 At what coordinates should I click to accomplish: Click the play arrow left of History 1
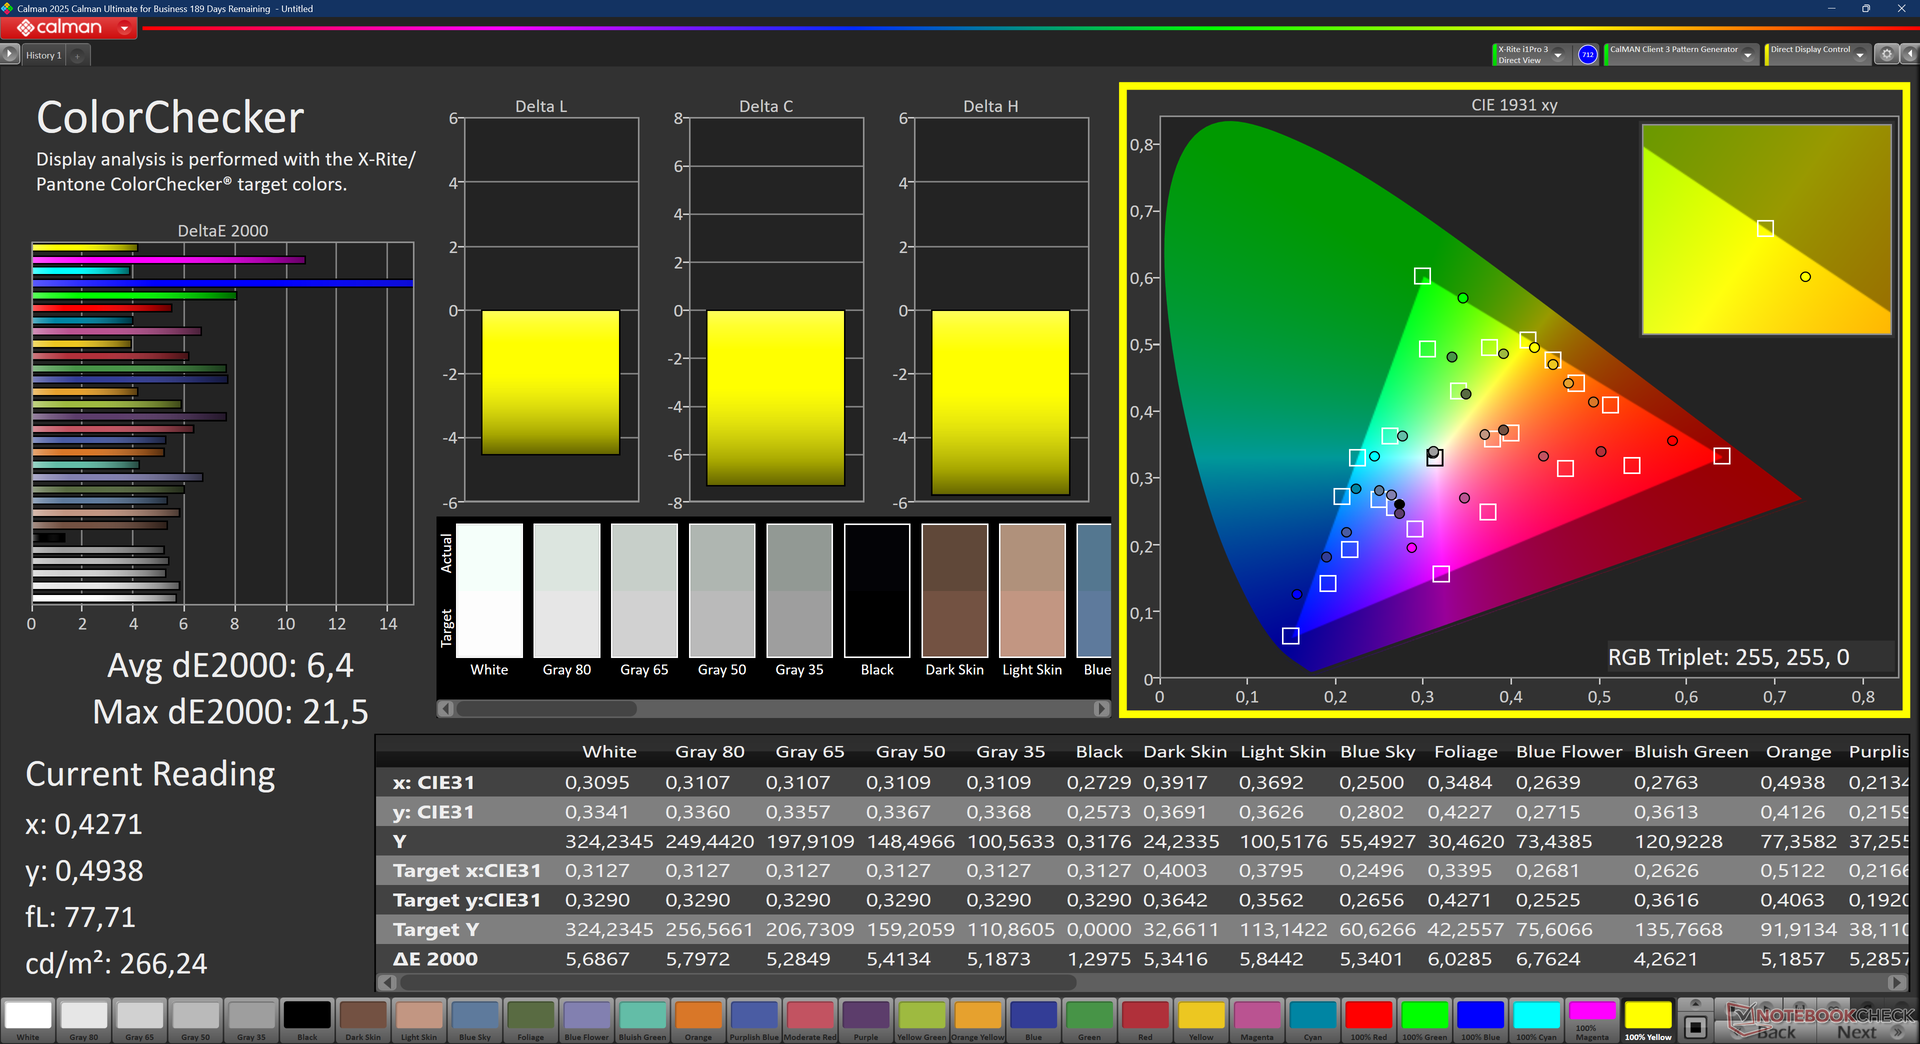10,55
